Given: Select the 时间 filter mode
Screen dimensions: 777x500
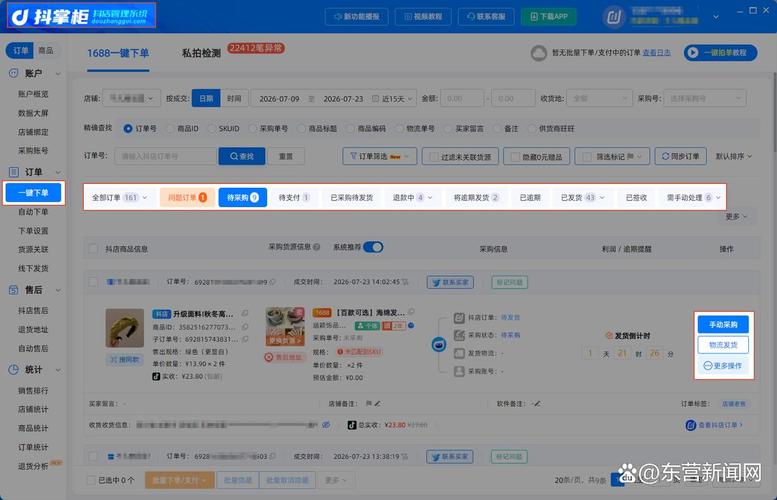Looking at the screenshot, I should 234,99.
